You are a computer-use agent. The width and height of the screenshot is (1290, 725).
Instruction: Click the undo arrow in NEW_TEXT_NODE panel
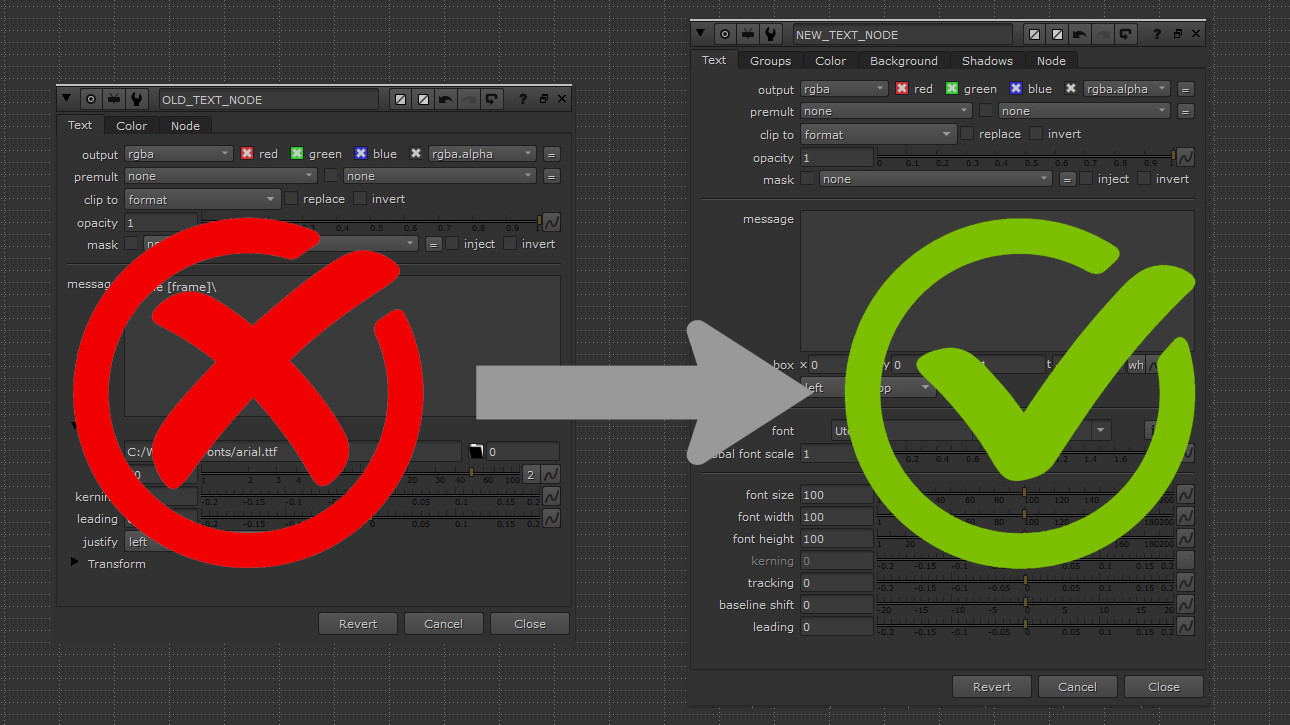(x=1079, y=34)
